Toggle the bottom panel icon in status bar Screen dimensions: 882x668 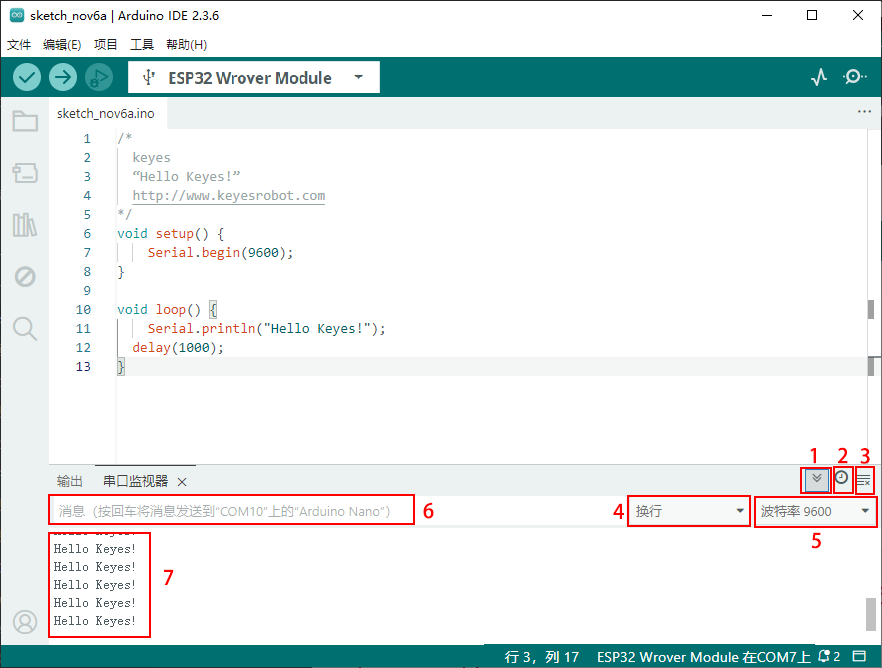859,656
